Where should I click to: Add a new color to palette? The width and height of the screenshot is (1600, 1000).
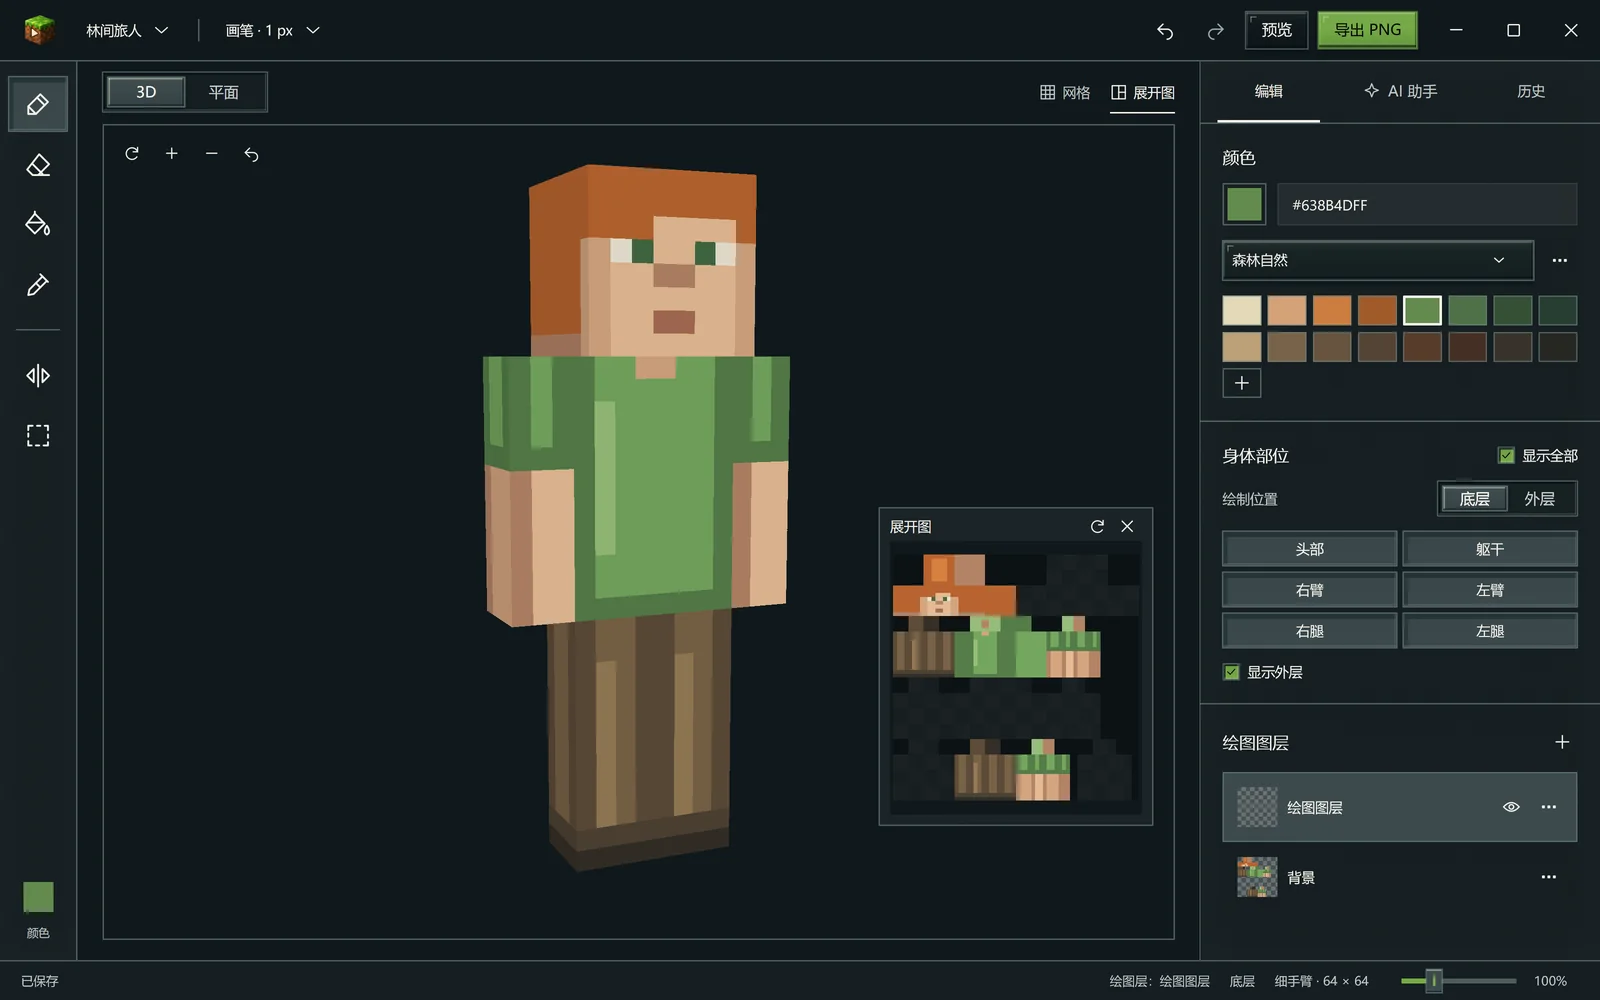click(x=1242, y=383)
